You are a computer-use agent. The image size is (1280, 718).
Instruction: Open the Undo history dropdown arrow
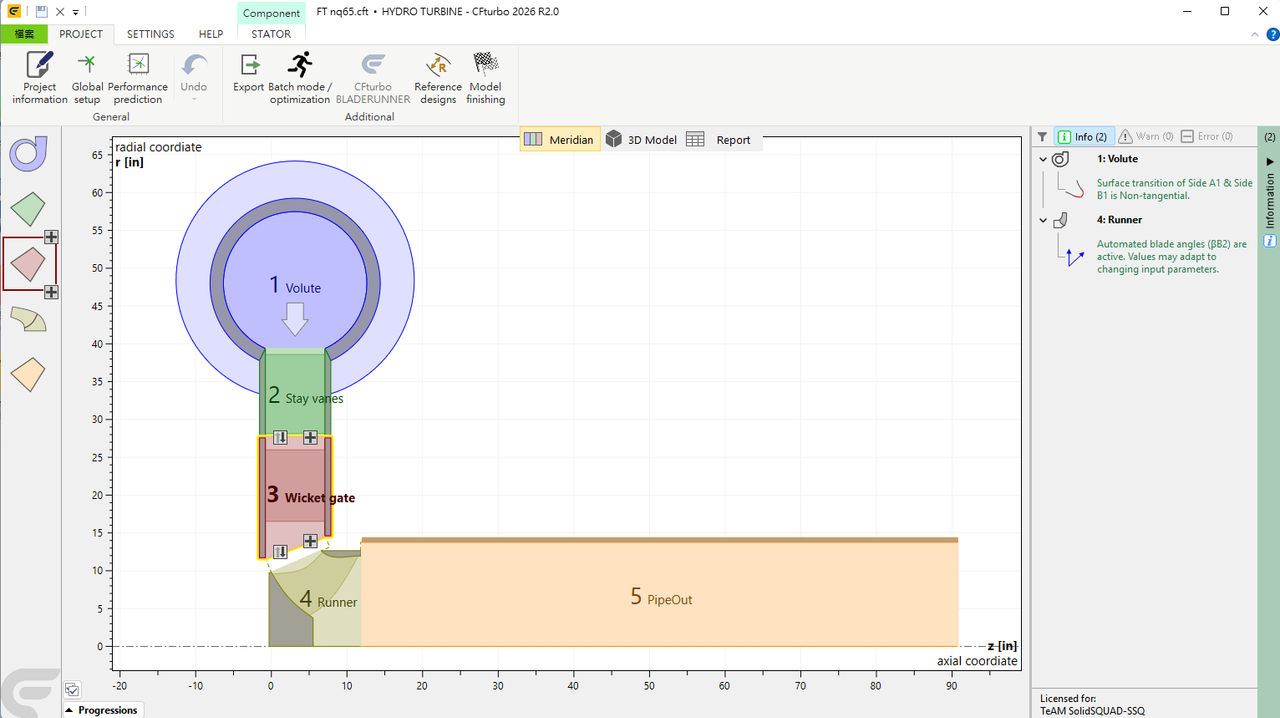pos(194,98)
